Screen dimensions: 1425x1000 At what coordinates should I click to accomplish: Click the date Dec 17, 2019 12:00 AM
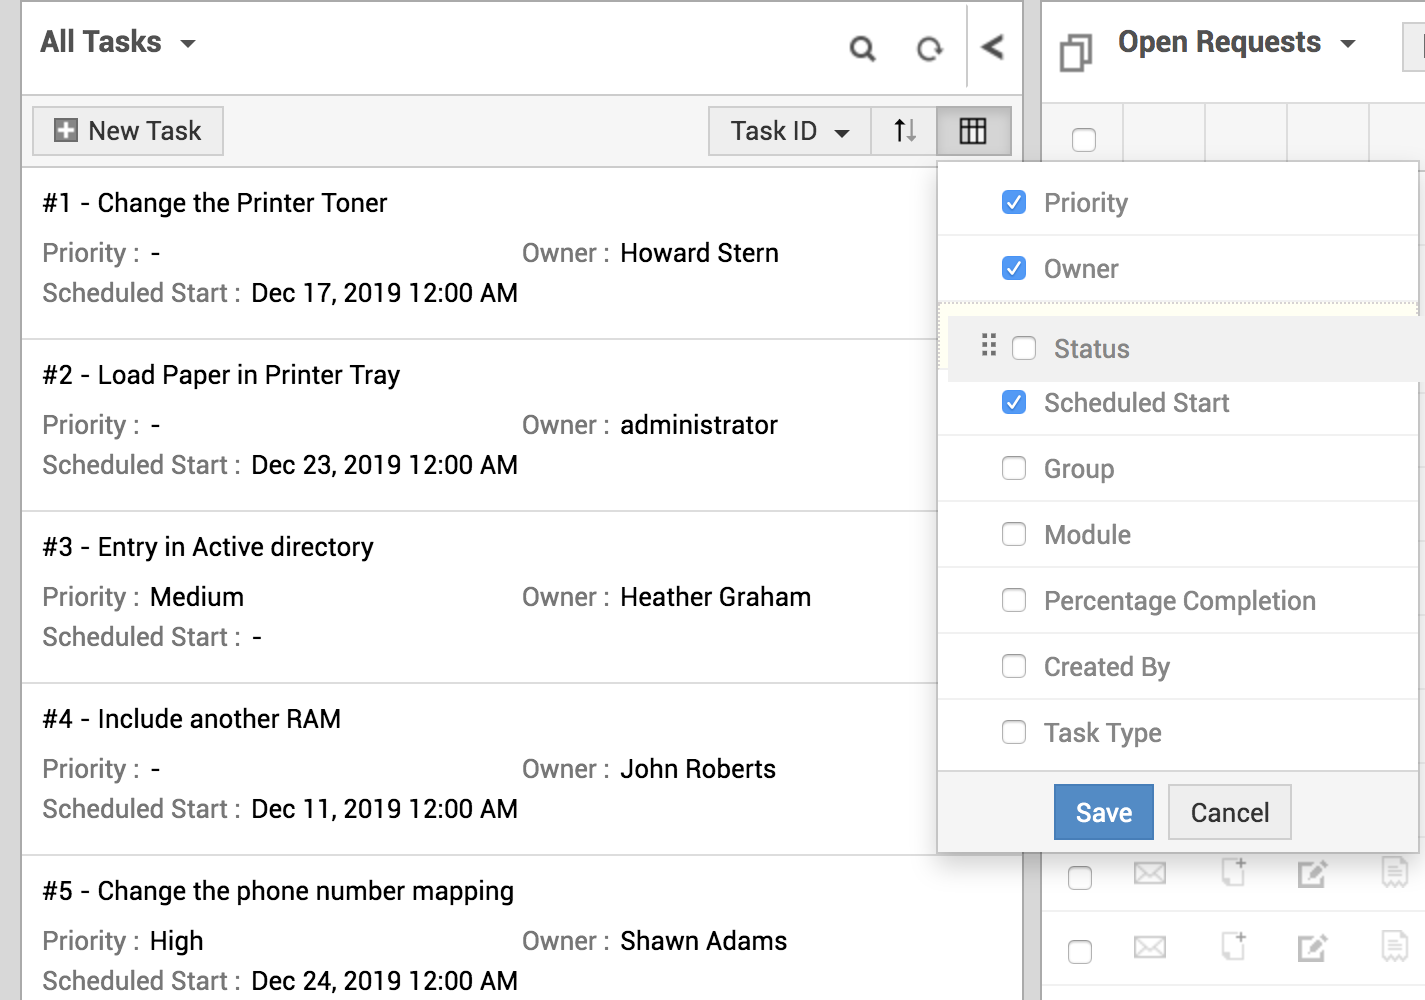click(385, 293)
